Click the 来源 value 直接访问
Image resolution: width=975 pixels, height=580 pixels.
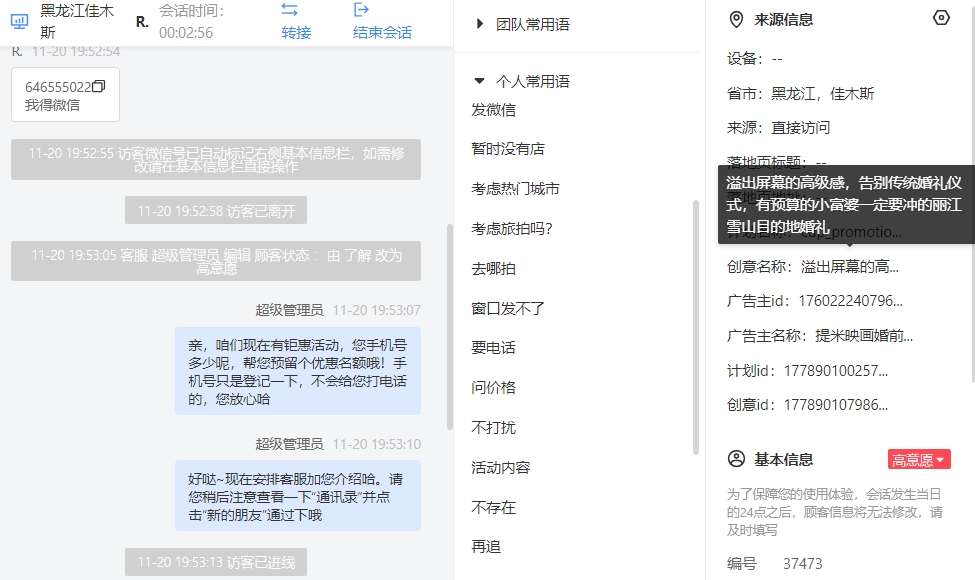tap(800, 128)
